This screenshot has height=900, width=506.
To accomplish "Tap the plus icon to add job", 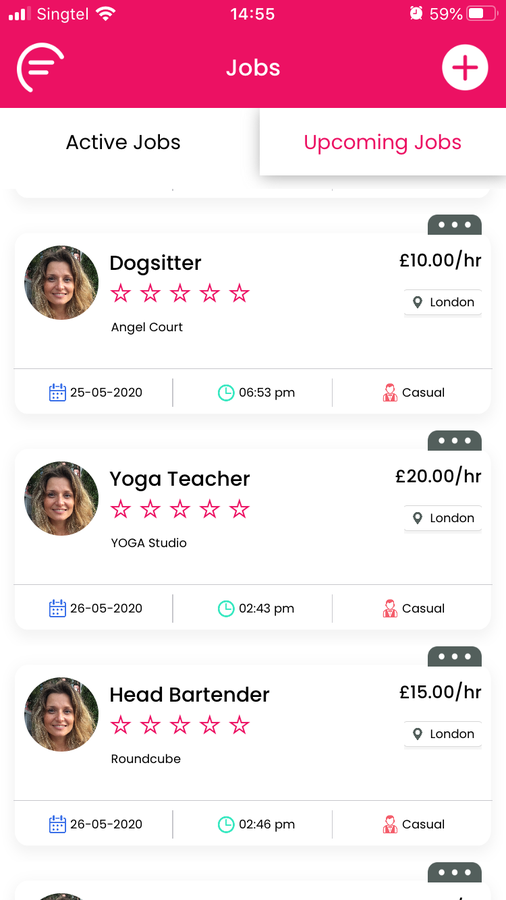I will pyautogui.click(x=465, y=67).
